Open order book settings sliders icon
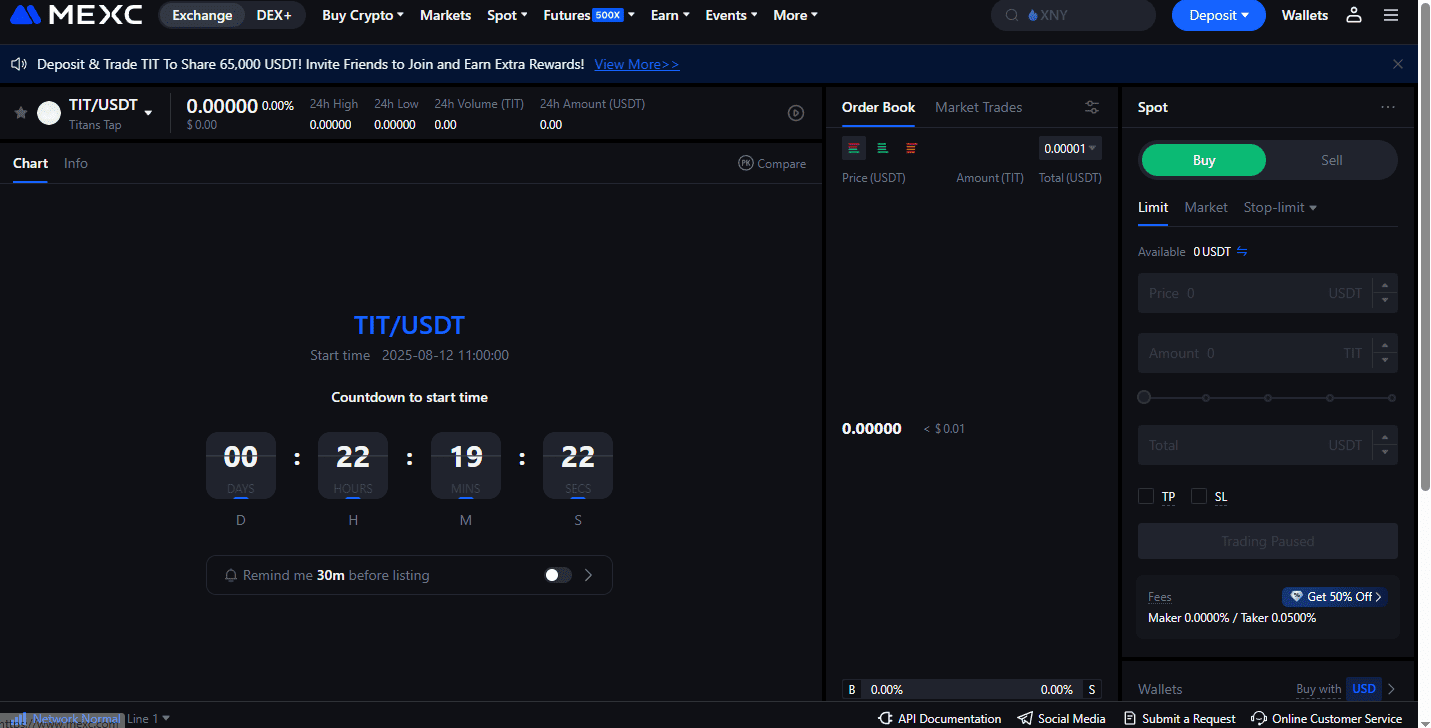The image size is (1431, 728). (1092, 107)
